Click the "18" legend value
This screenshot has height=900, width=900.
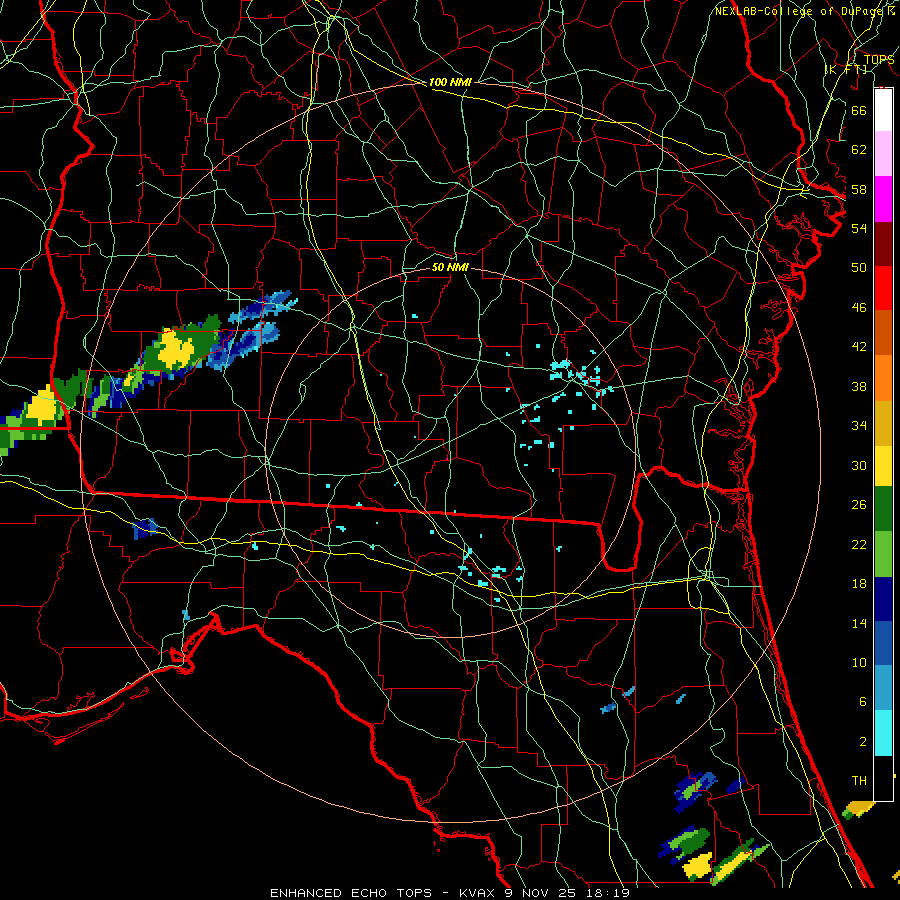click(859, 584)
